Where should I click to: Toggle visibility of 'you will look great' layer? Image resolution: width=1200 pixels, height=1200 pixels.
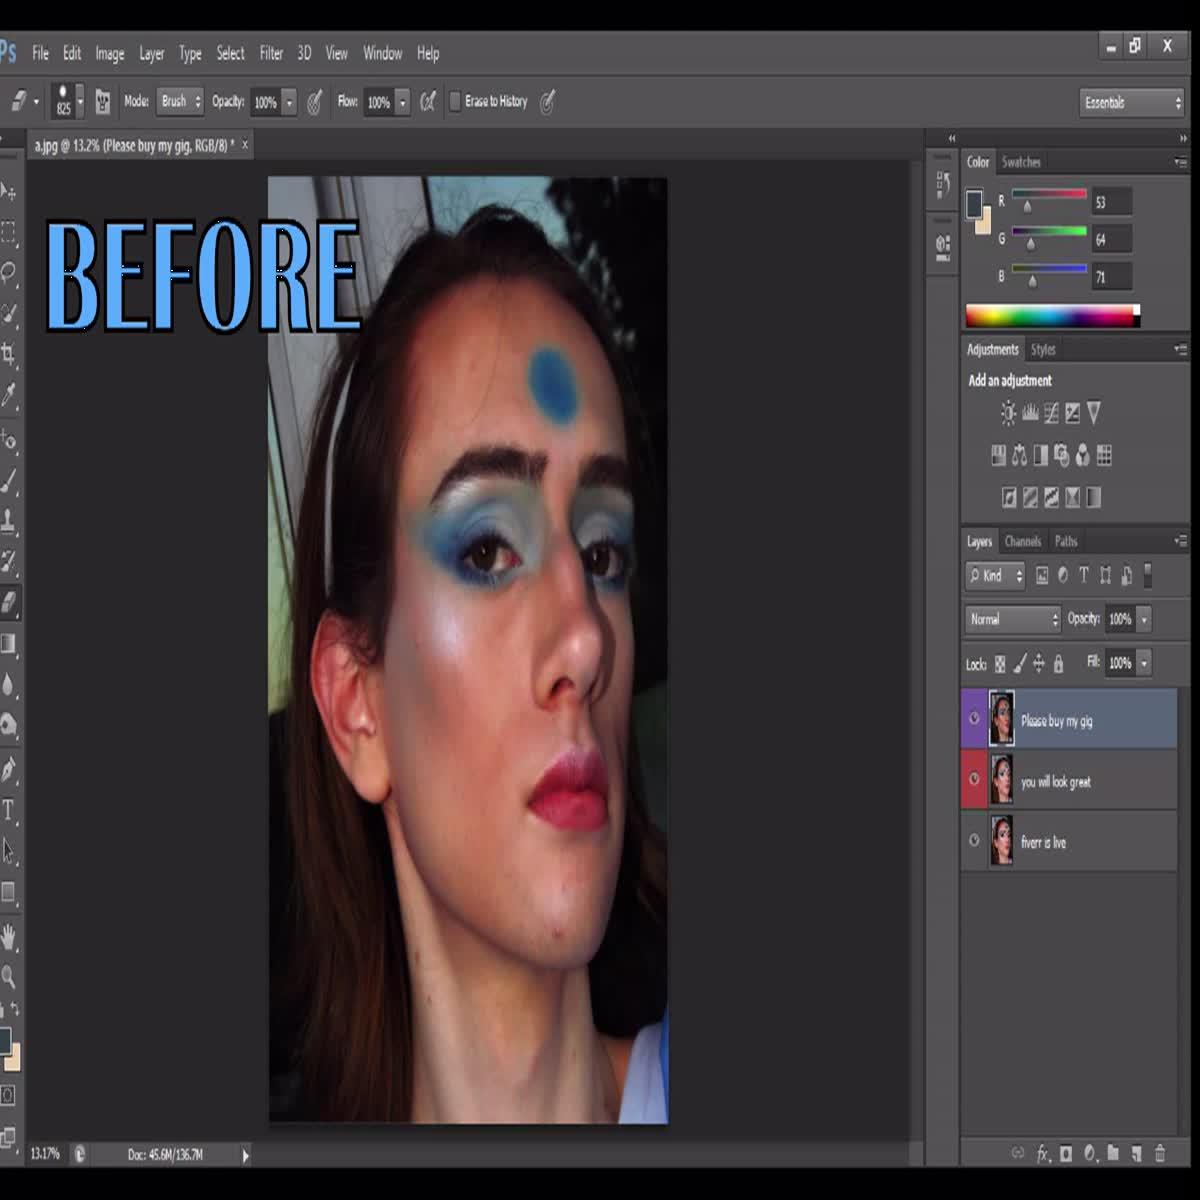click(x=973, y=781)
